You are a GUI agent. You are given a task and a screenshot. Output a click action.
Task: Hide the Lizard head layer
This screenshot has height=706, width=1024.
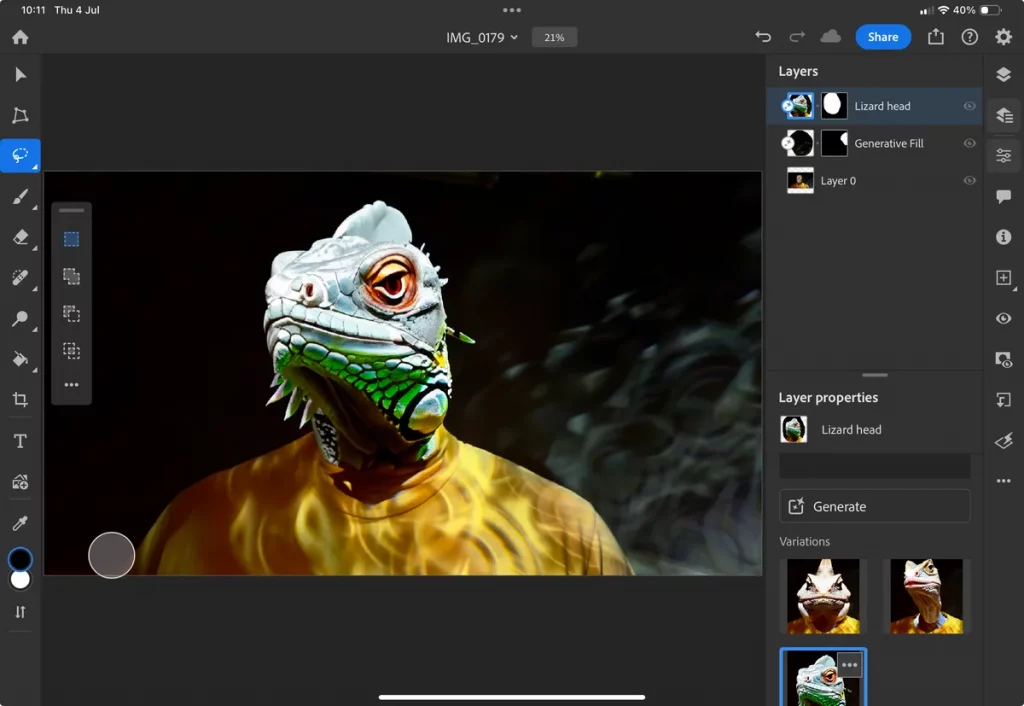968,105
